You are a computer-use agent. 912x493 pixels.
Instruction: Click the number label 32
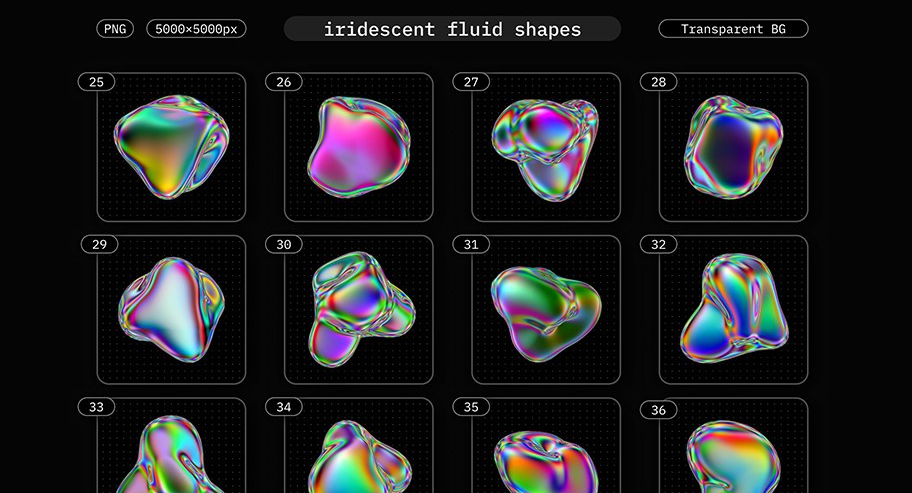pos(658,244)
